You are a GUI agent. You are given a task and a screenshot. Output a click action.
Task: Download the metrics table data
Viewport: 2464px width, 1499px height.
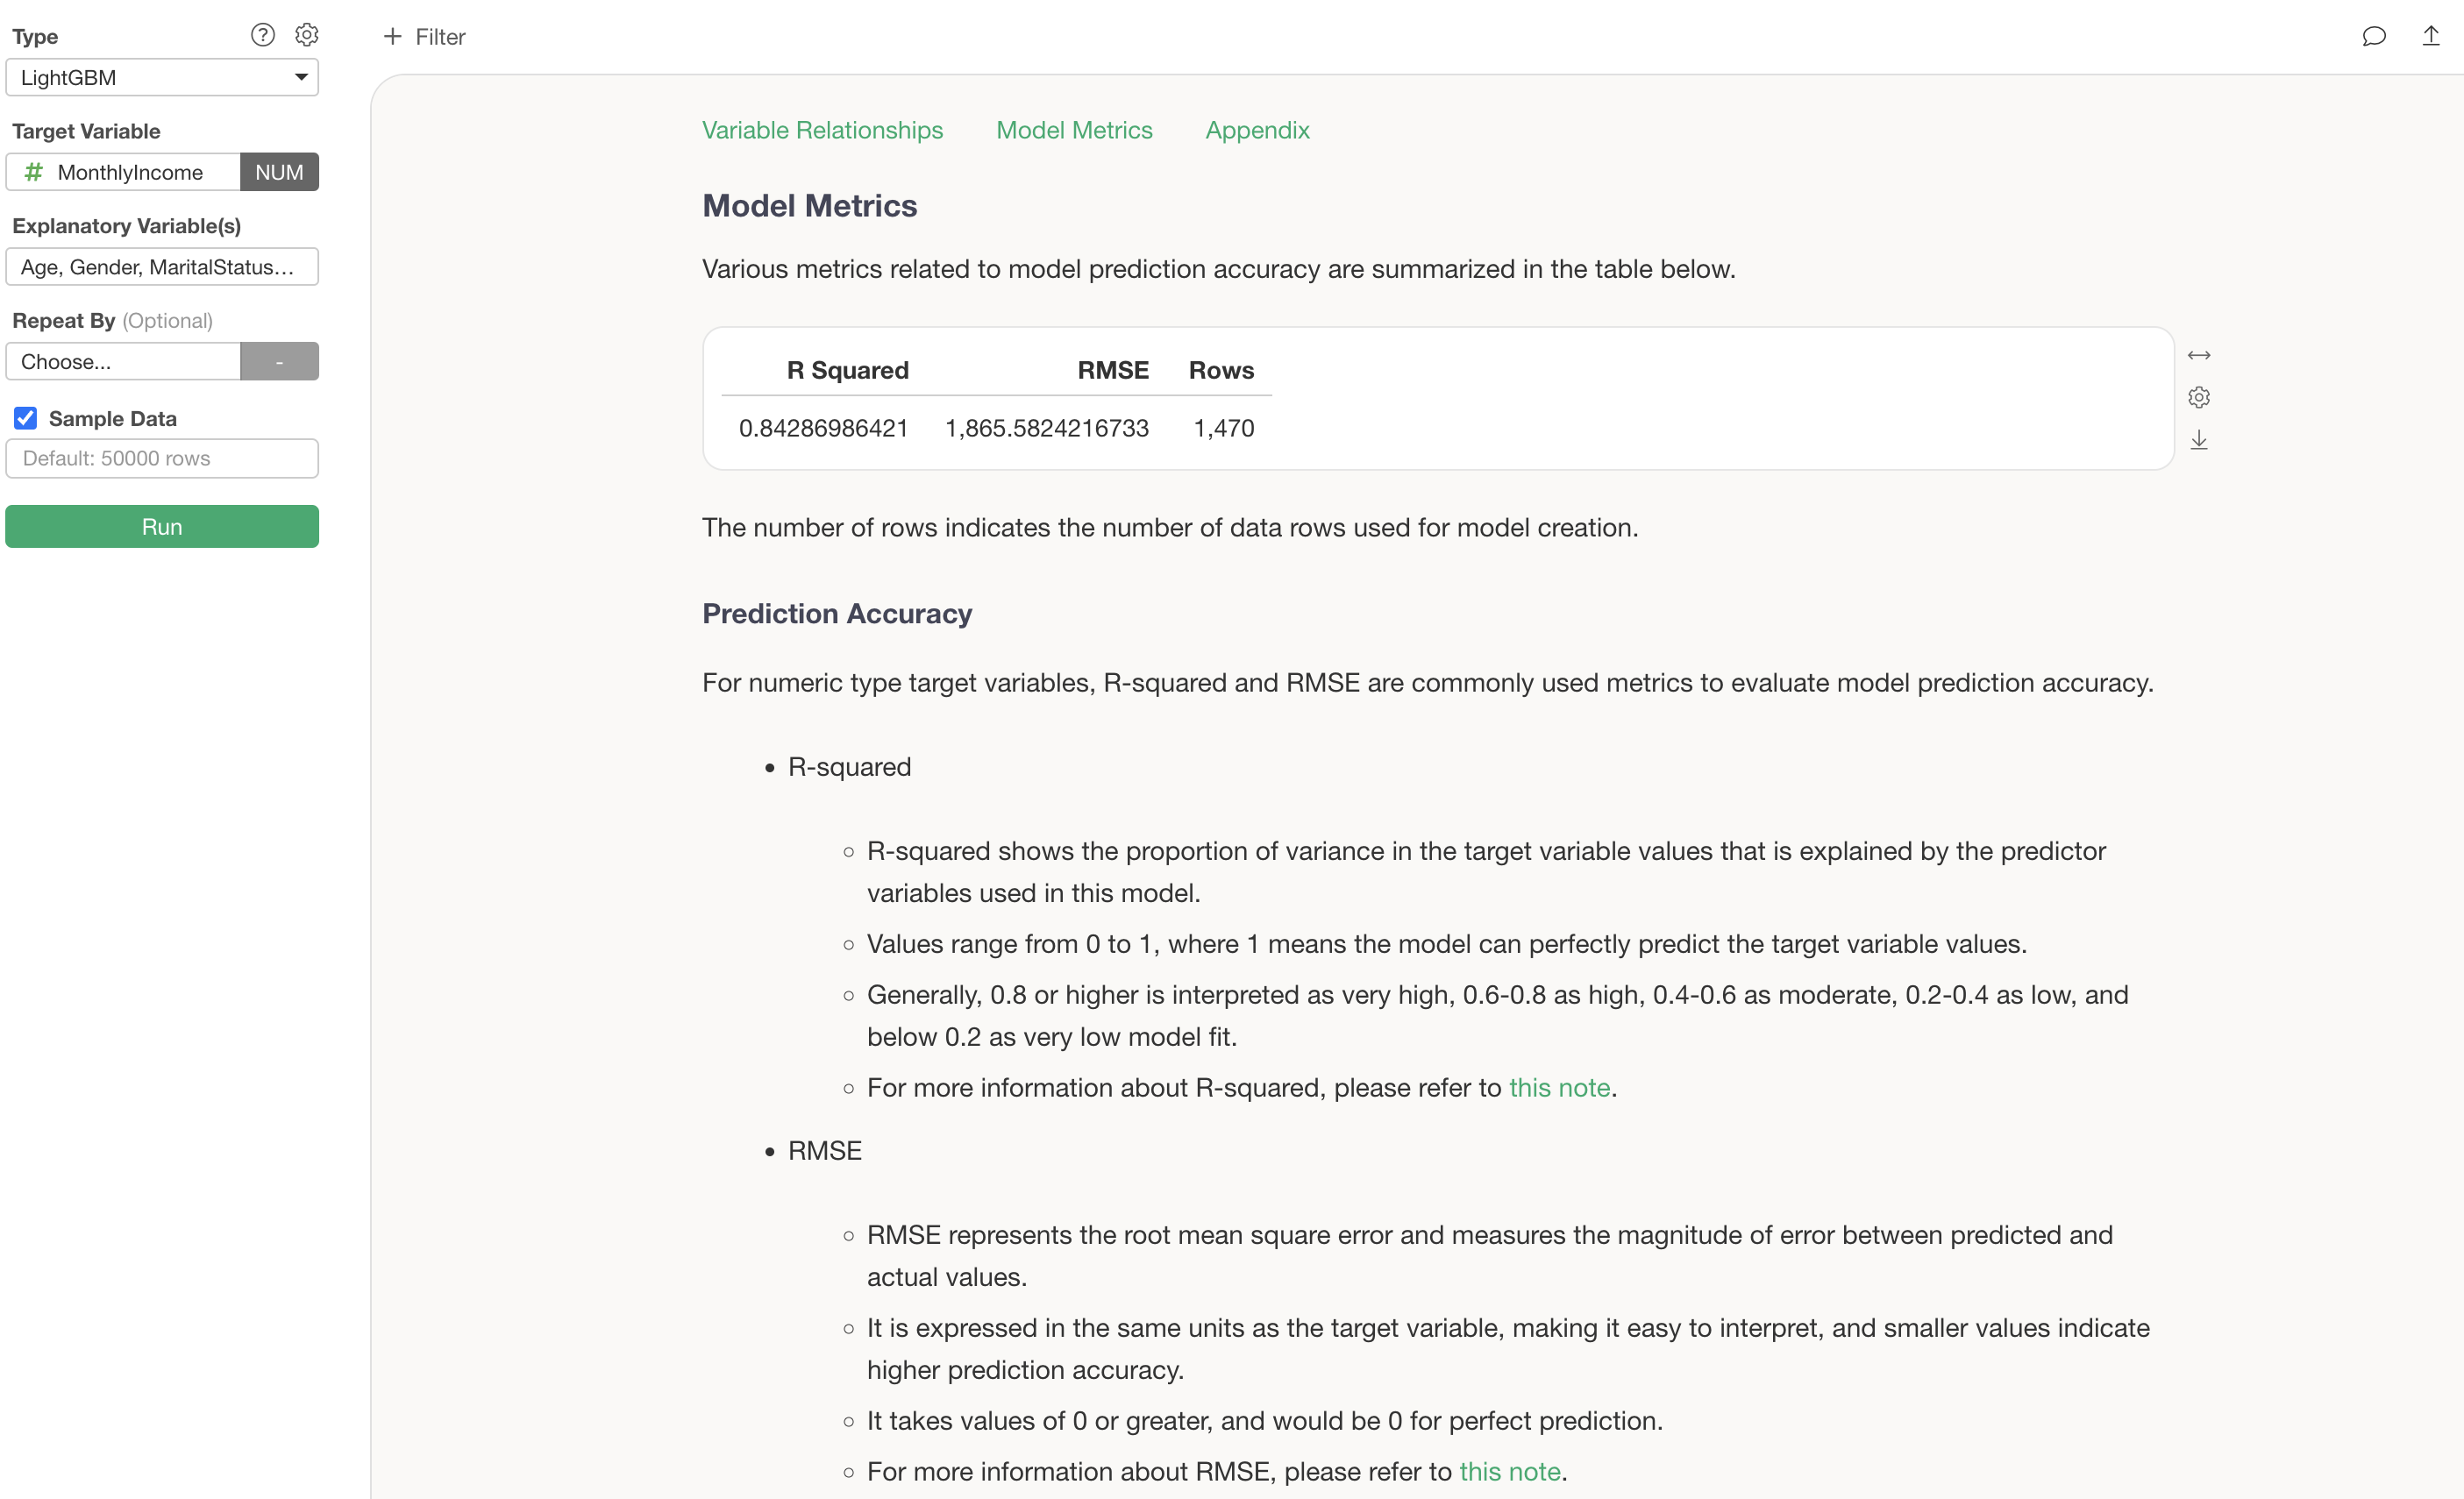click(2198, 440)
